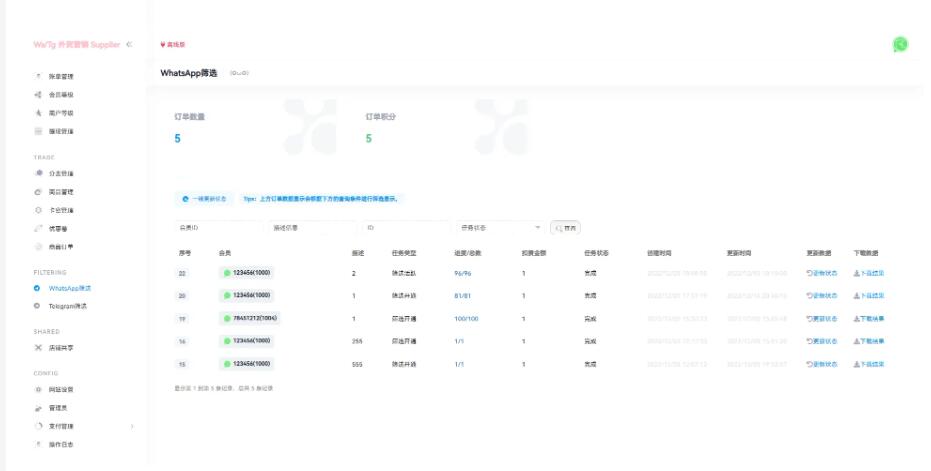
Task: Download results for row 20
Action: (x=869, y=296)
